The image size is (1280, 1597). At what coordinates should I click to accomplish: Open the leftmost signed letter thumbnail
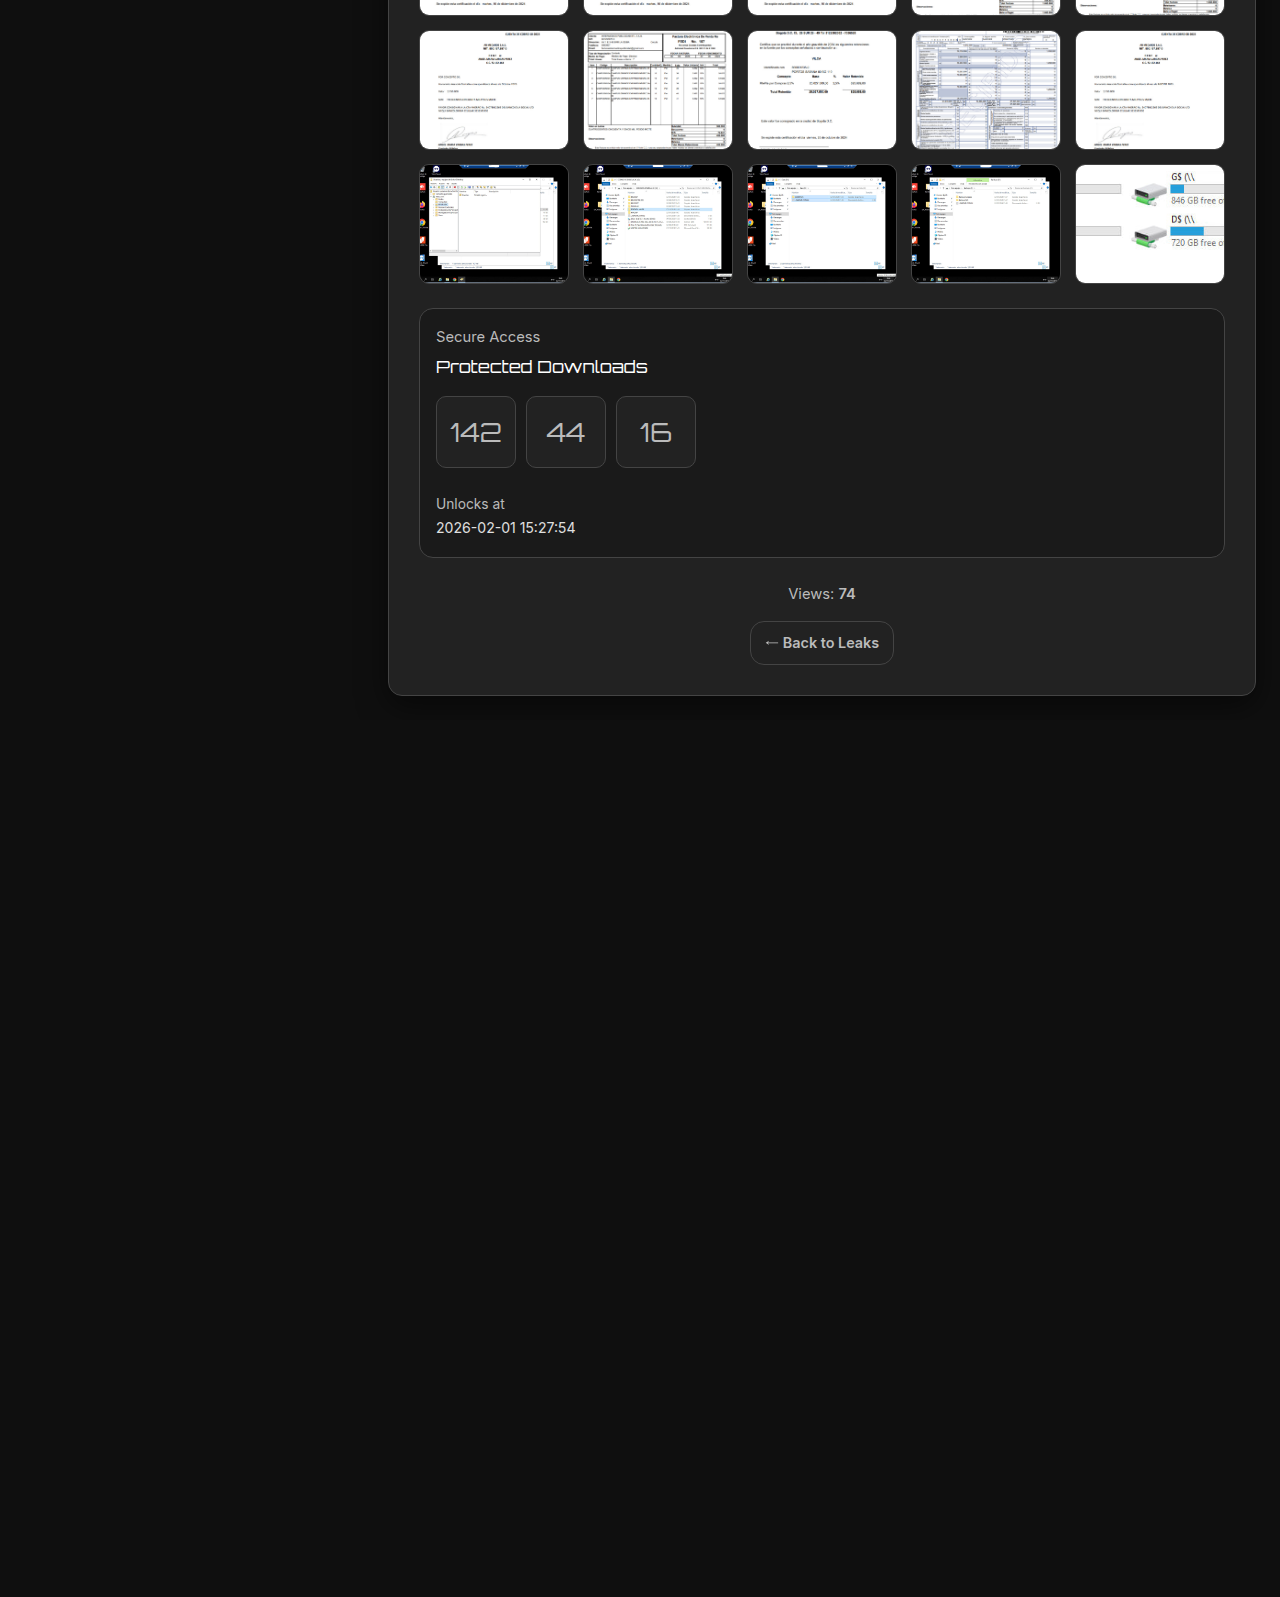(494, 90)
